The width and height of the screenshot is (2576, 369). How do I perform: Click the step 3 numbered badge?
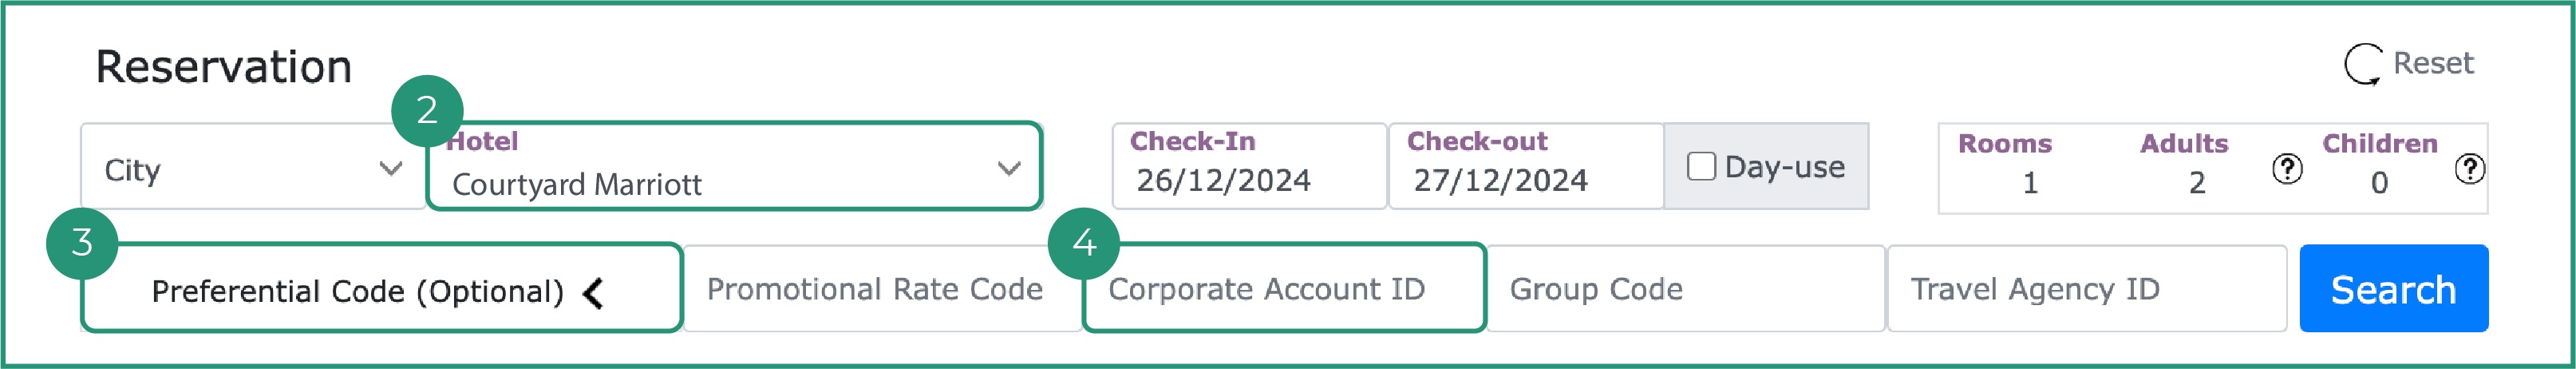tap(82, 242)
